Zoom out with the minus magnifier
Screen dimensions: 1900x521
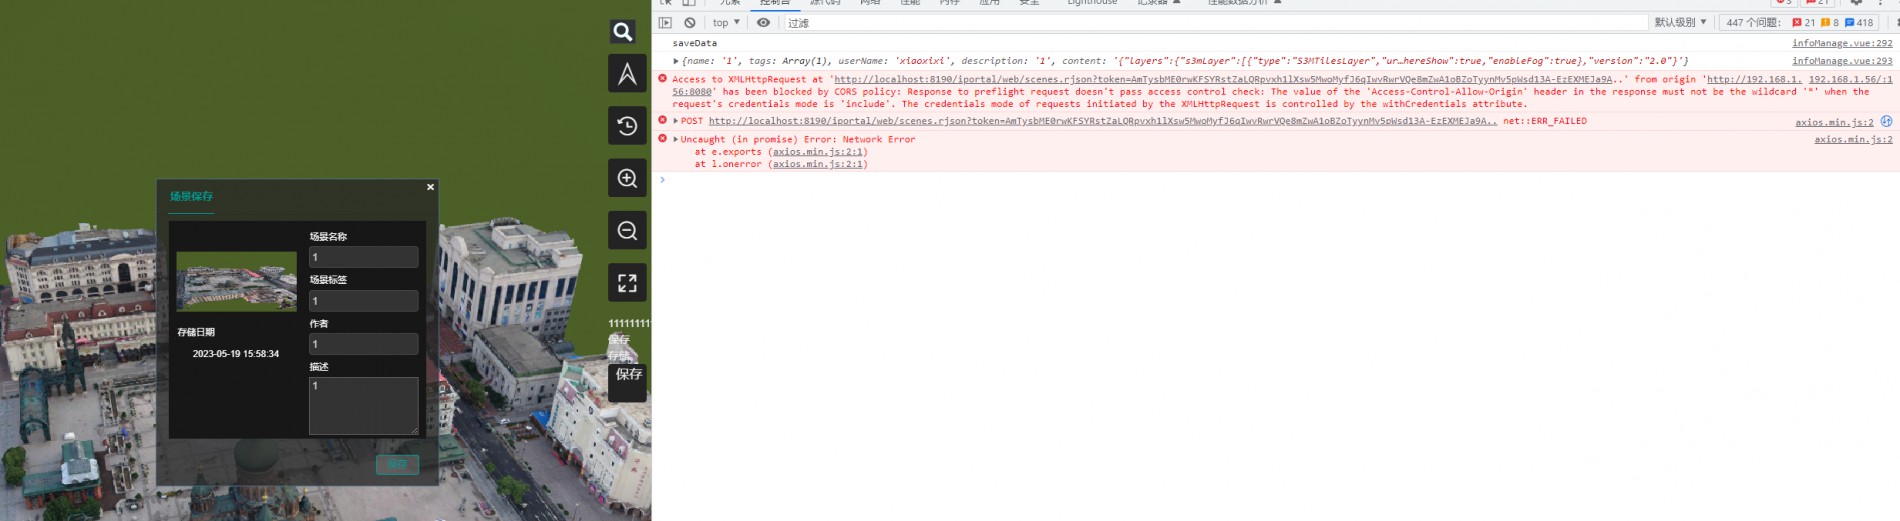(627, 231)
